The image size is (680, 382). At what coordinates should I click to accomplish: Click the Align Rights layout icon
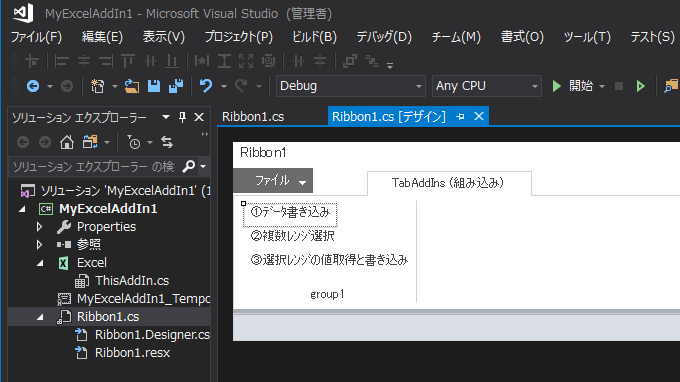106,62
